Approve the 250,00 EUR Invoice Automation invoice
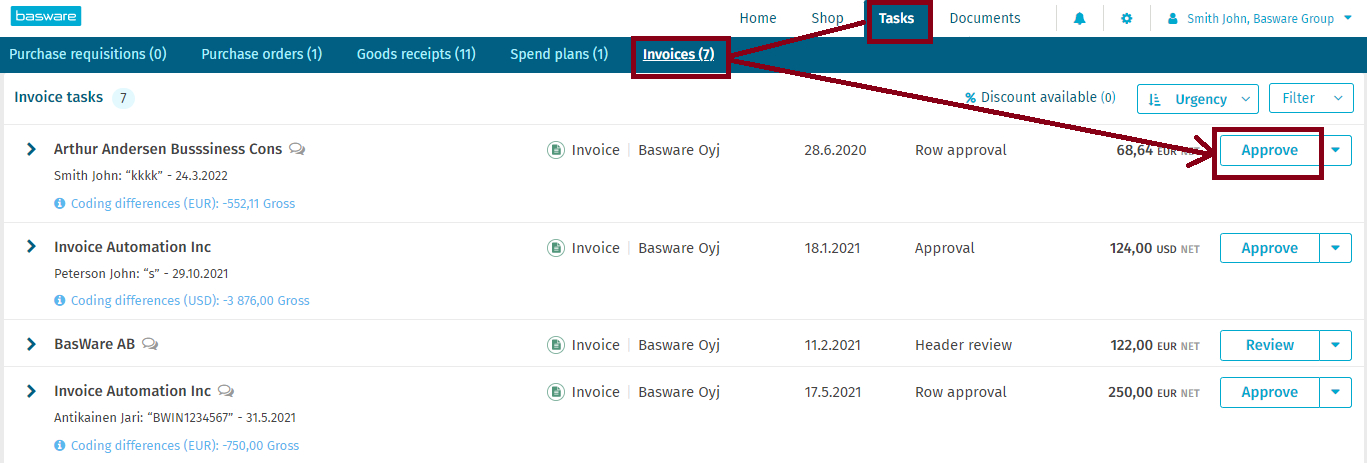 coord(1270,392)
